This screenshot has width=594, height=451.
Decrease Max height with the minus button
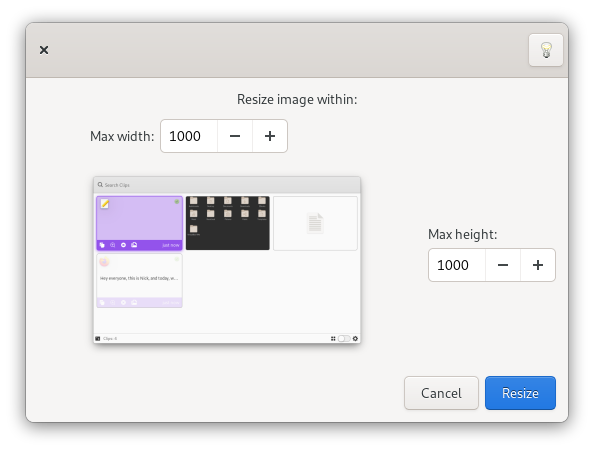(x=503, y=265)
